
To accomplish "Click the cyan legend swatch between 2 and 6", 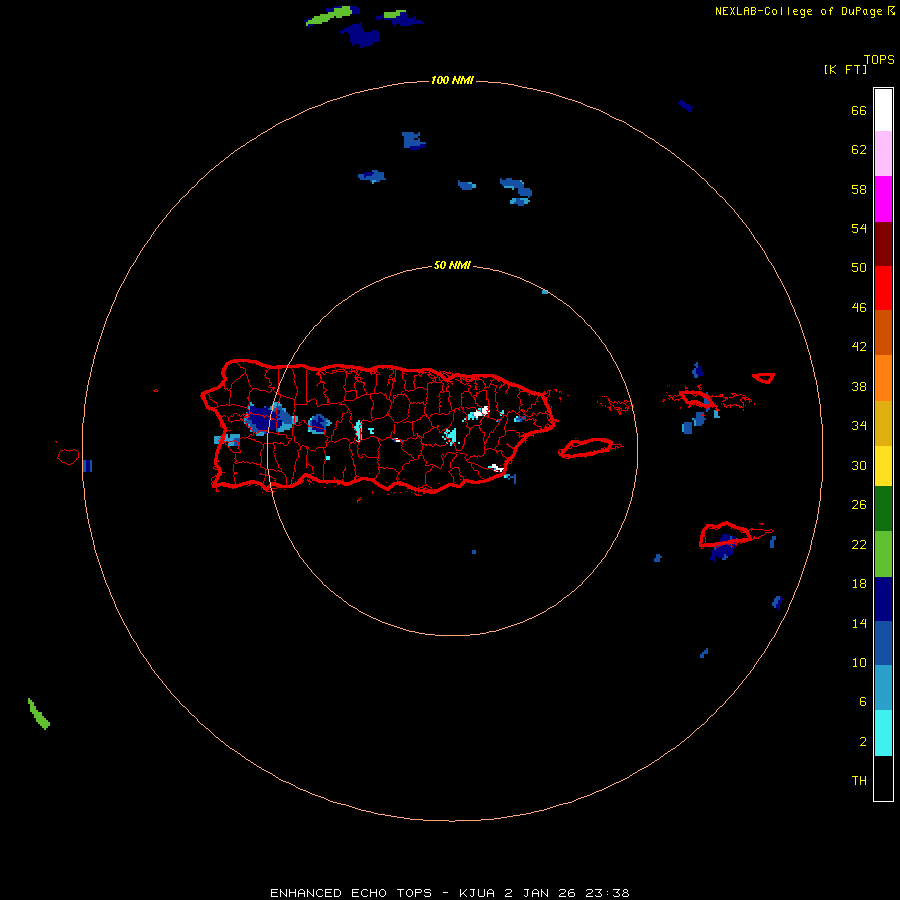I will (x=883, y=733).
